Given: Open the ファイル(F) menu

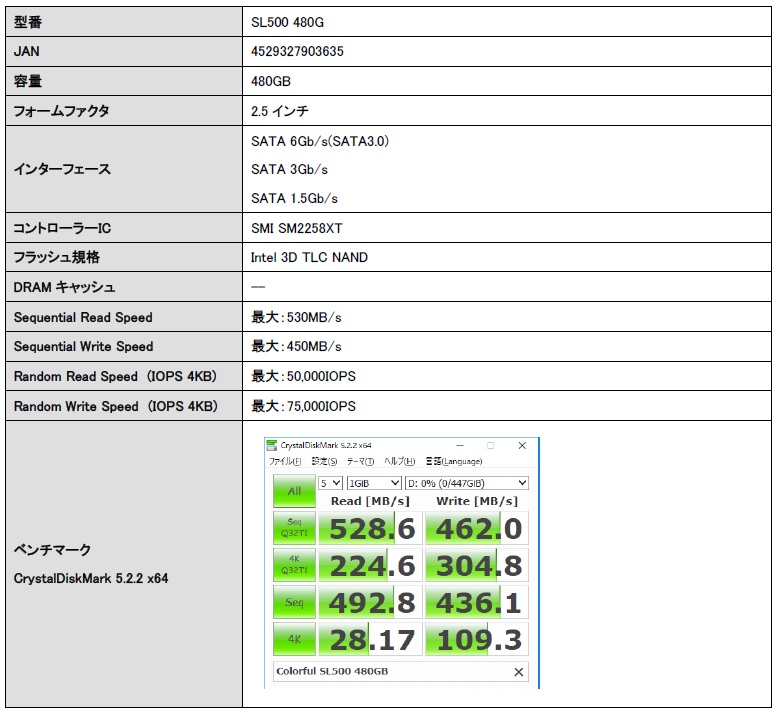Looking at the screenshot, I should coord(285,461).
